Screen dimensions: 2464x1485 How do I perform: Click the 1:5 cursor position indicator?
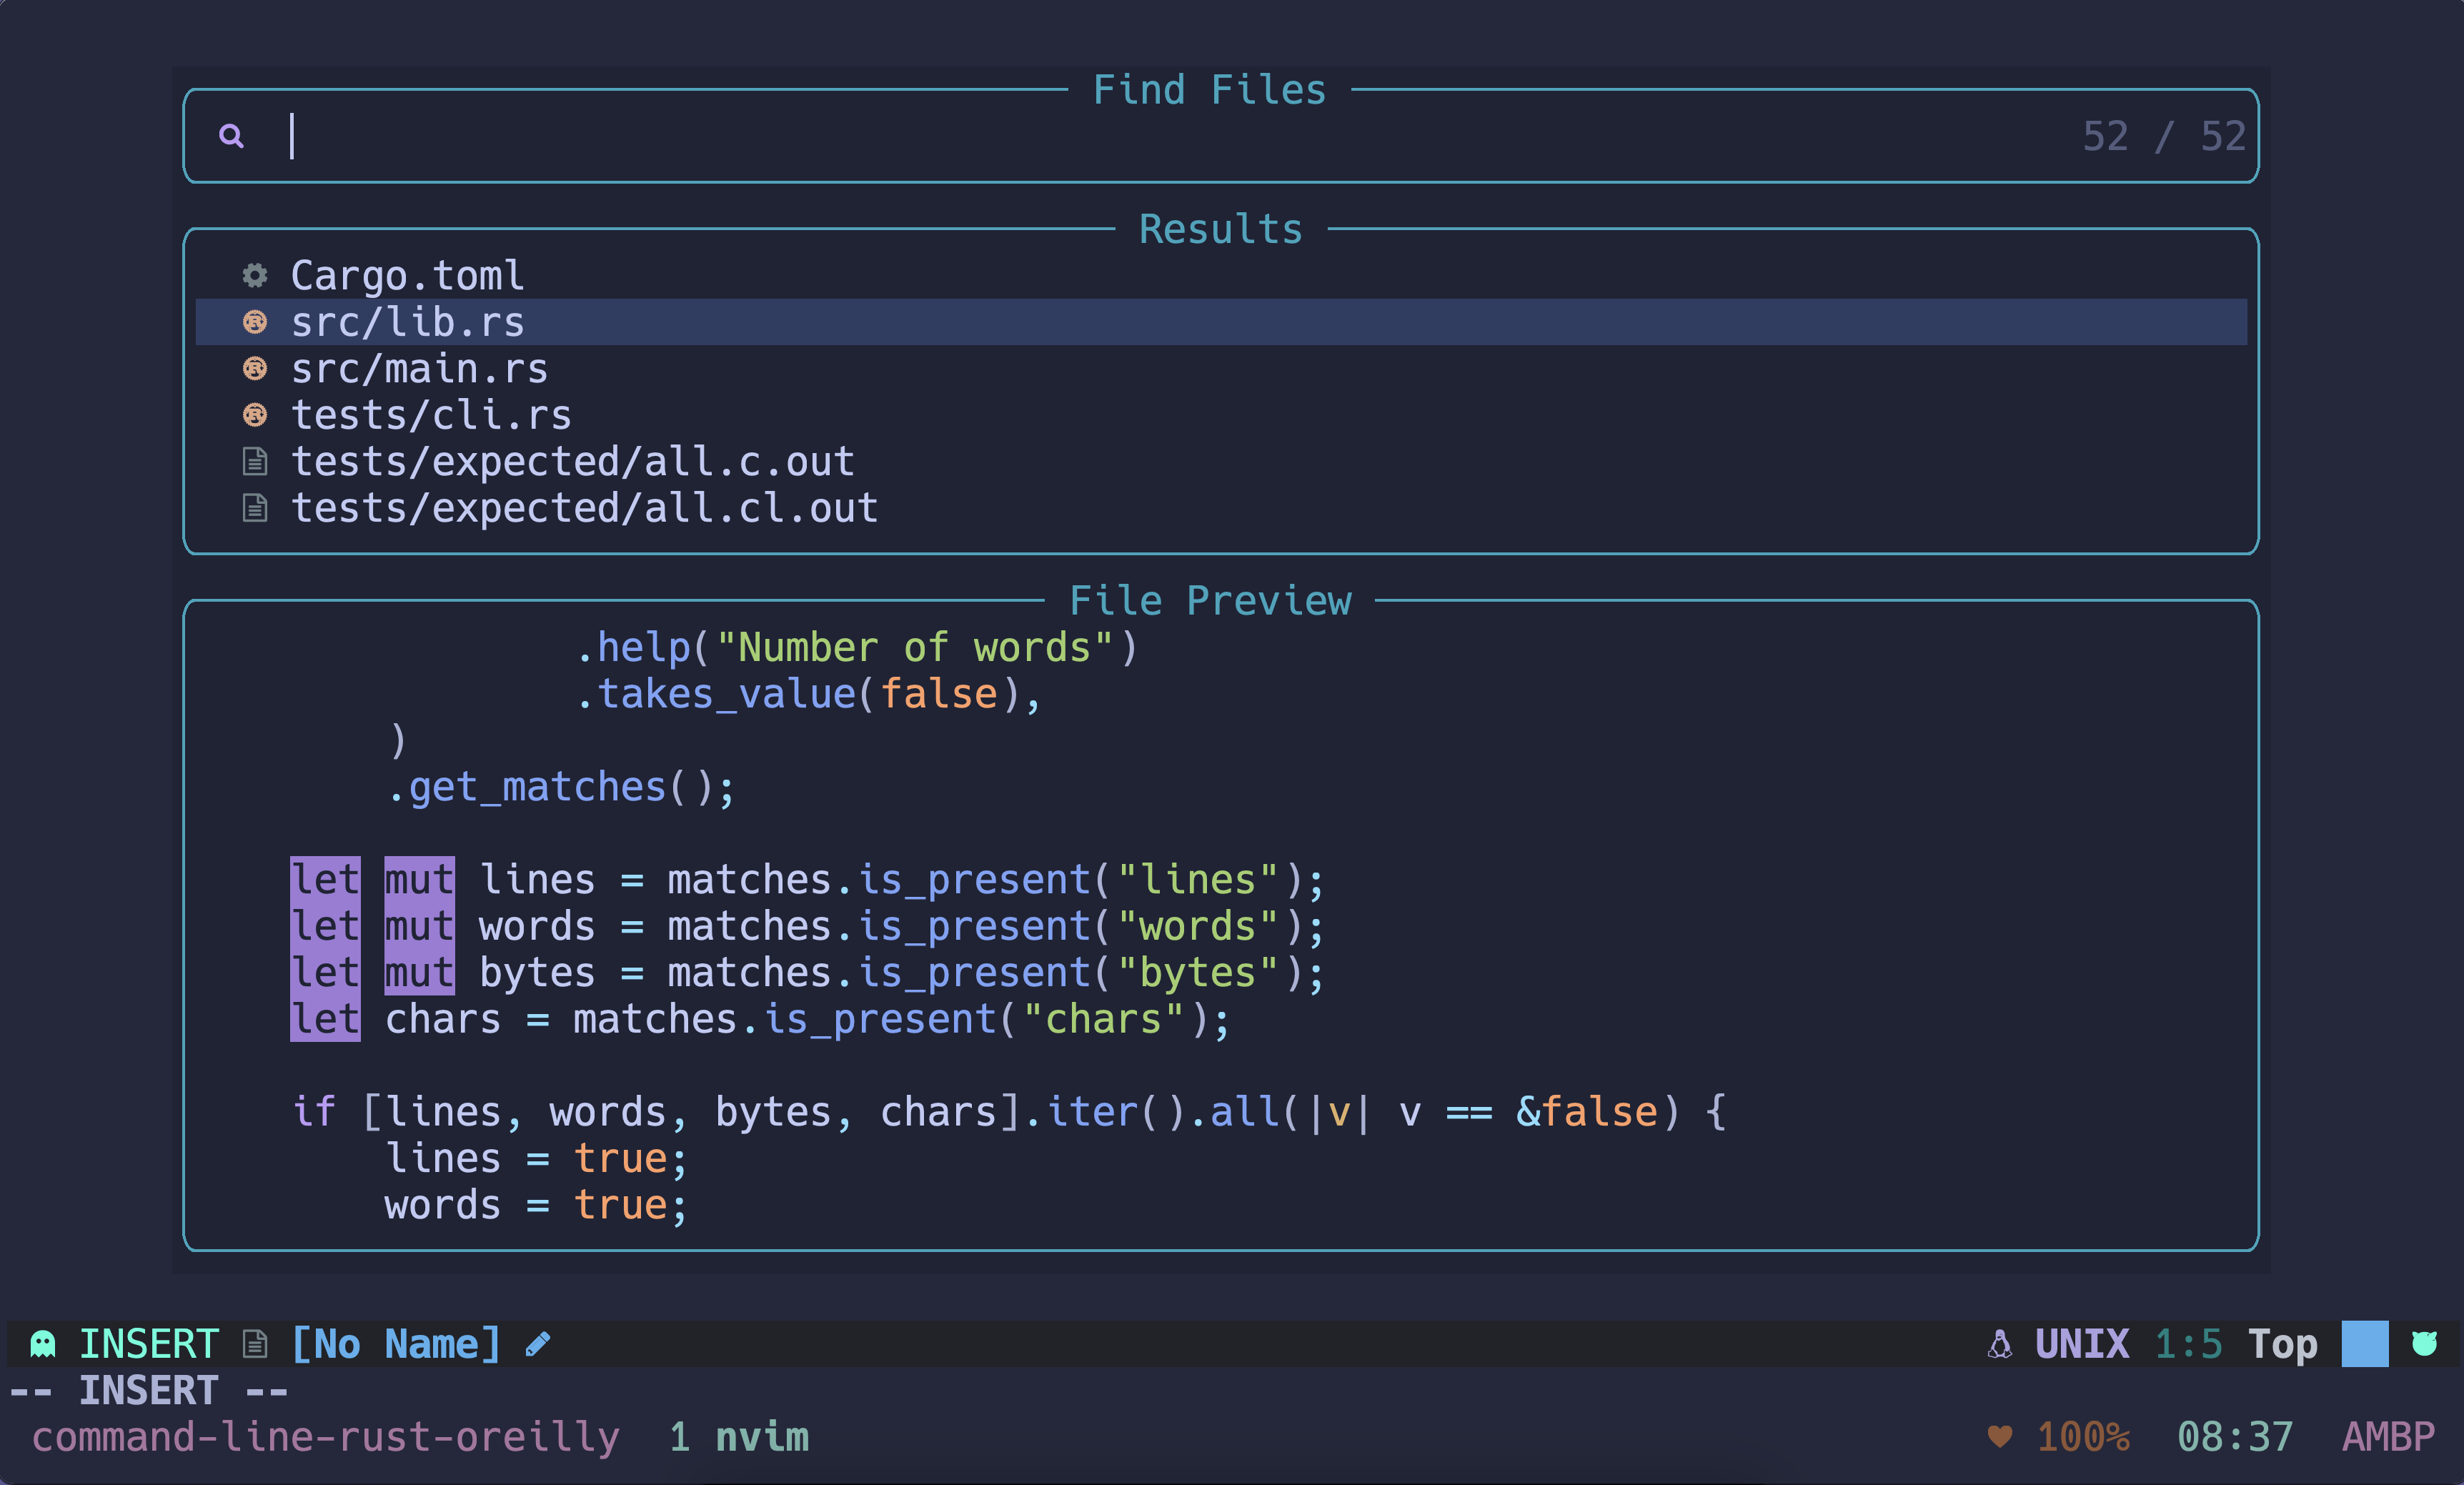[x=2188, y=1344]
